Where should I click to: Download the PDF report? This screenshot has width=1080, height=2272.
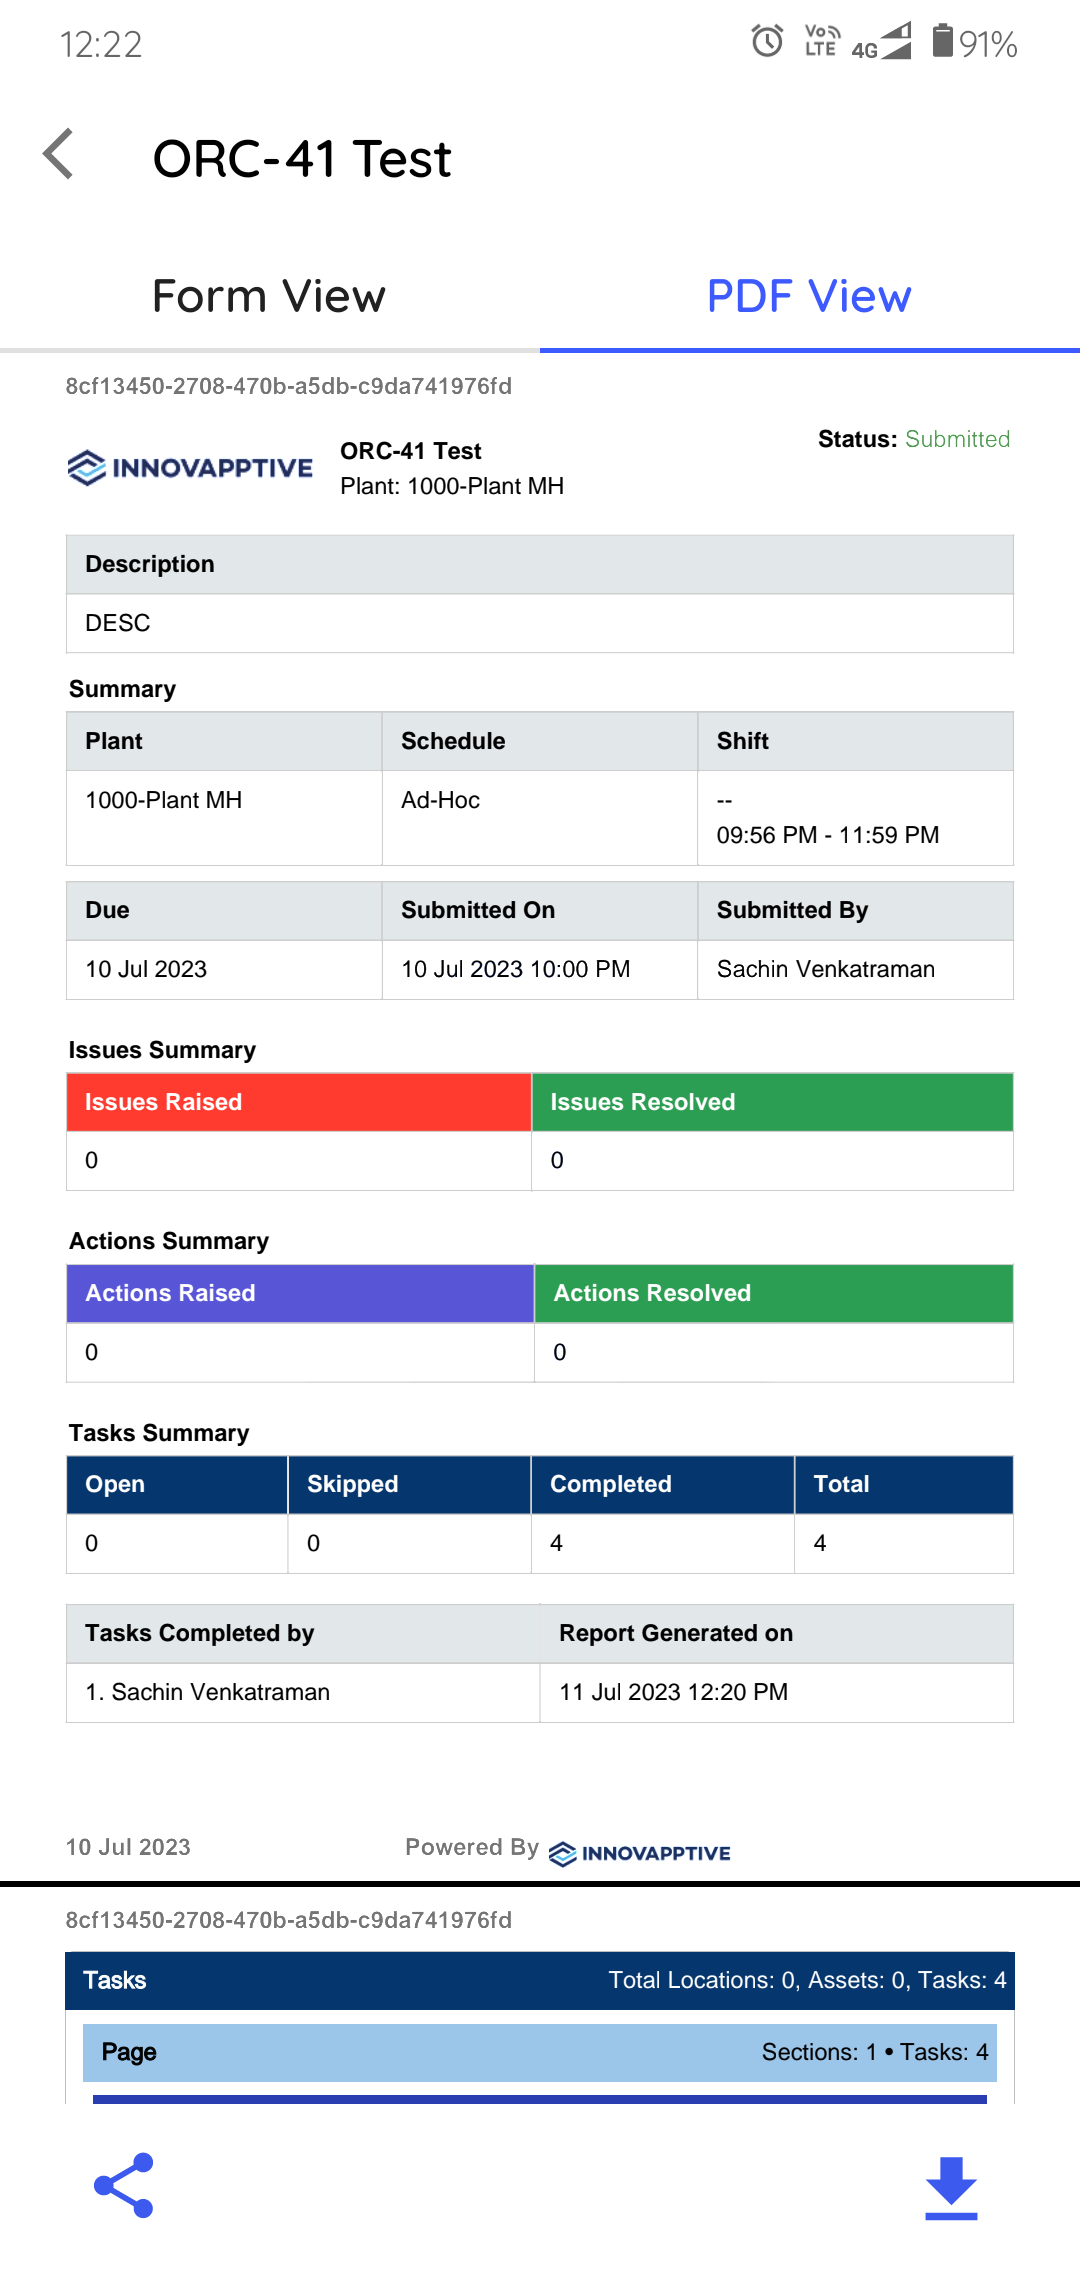click(x=951, y=2188)
